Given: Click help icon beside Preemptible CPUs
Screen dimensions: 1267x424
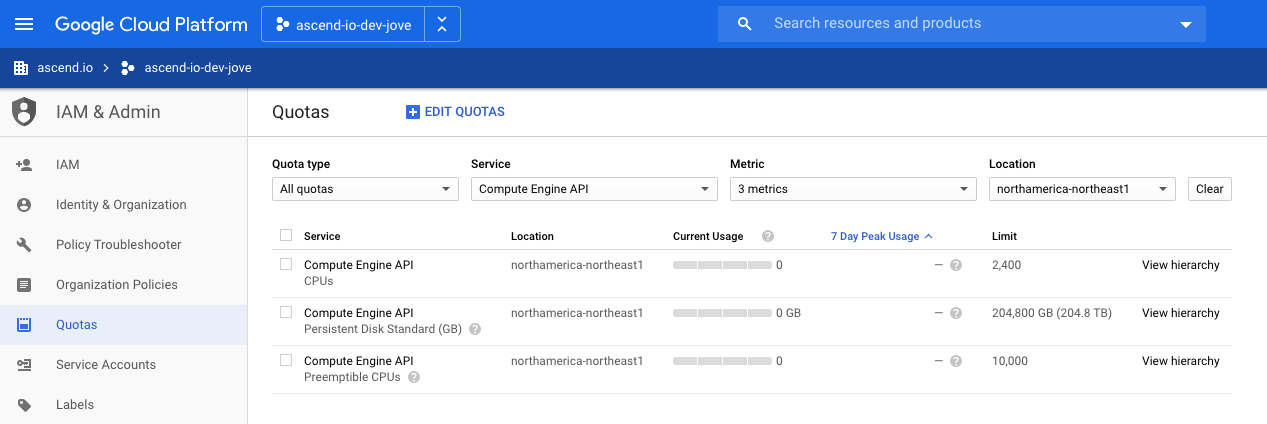Looking at the screenshot, I should pyautogui.click(x=414, y=377).
